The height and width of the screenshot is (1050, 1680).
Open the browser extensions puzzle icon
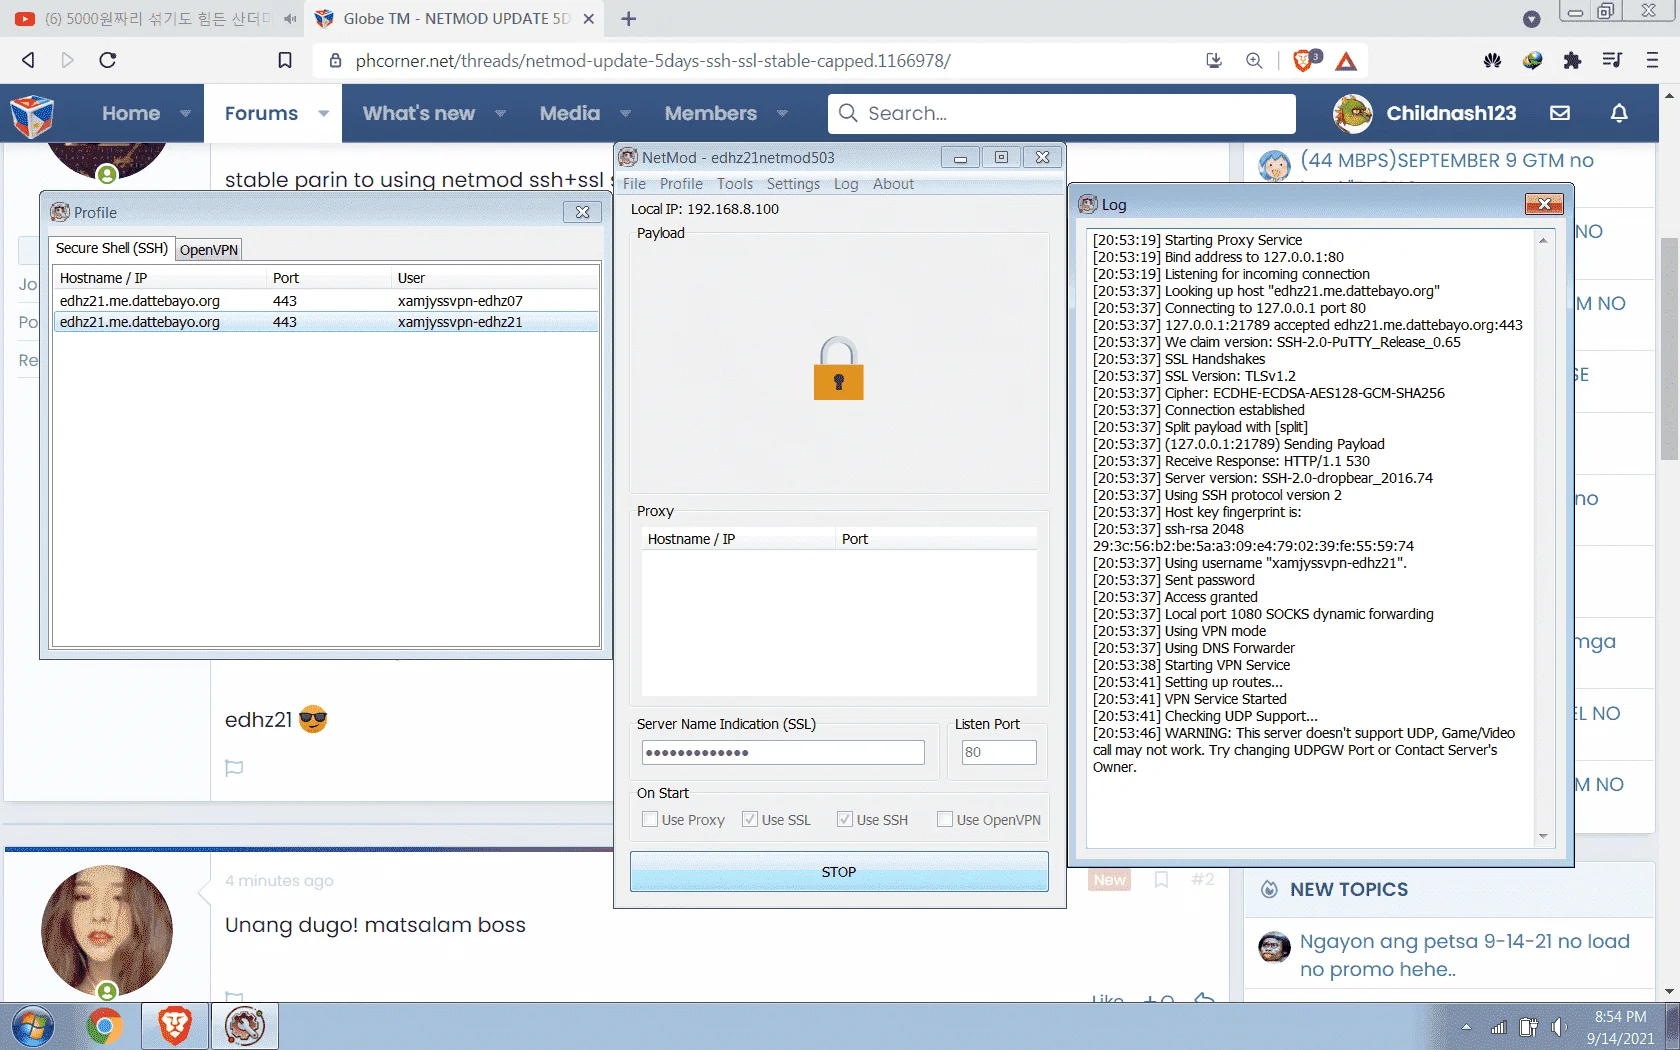tap(1572, 60)
